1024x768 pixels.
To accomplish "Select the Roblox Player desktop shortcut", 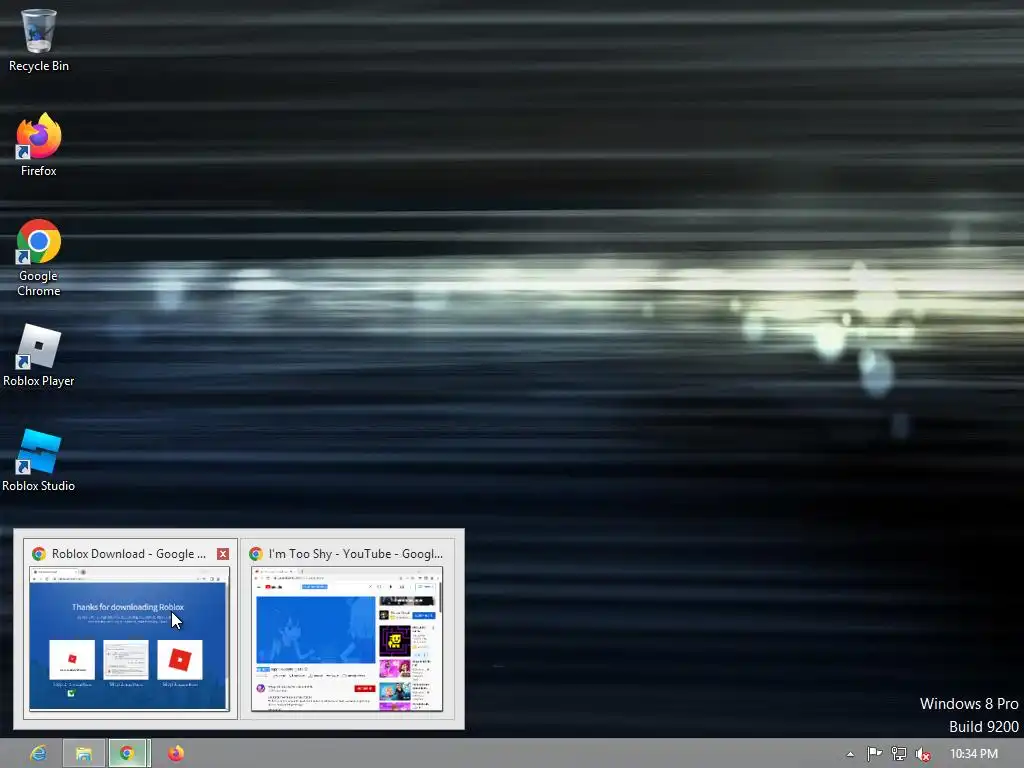I will pyautogui.click(x=39, y=356).
